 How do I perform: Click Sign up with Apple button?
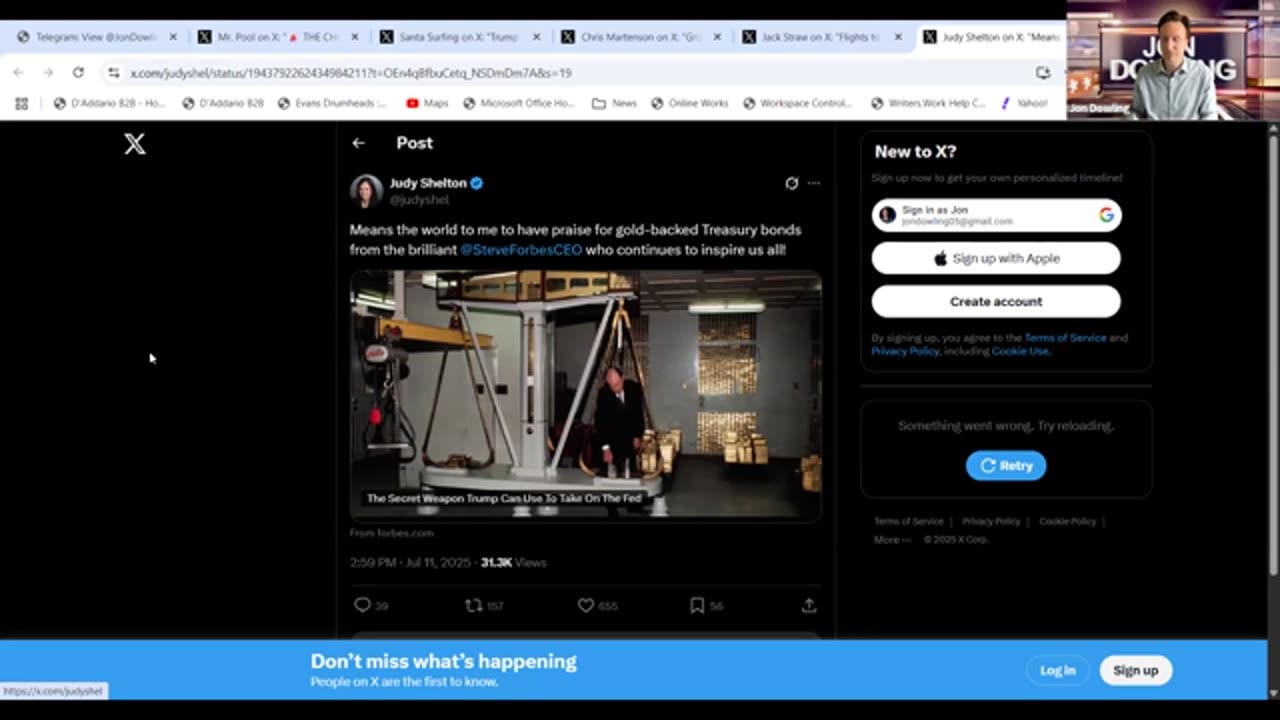coord(996,258)
